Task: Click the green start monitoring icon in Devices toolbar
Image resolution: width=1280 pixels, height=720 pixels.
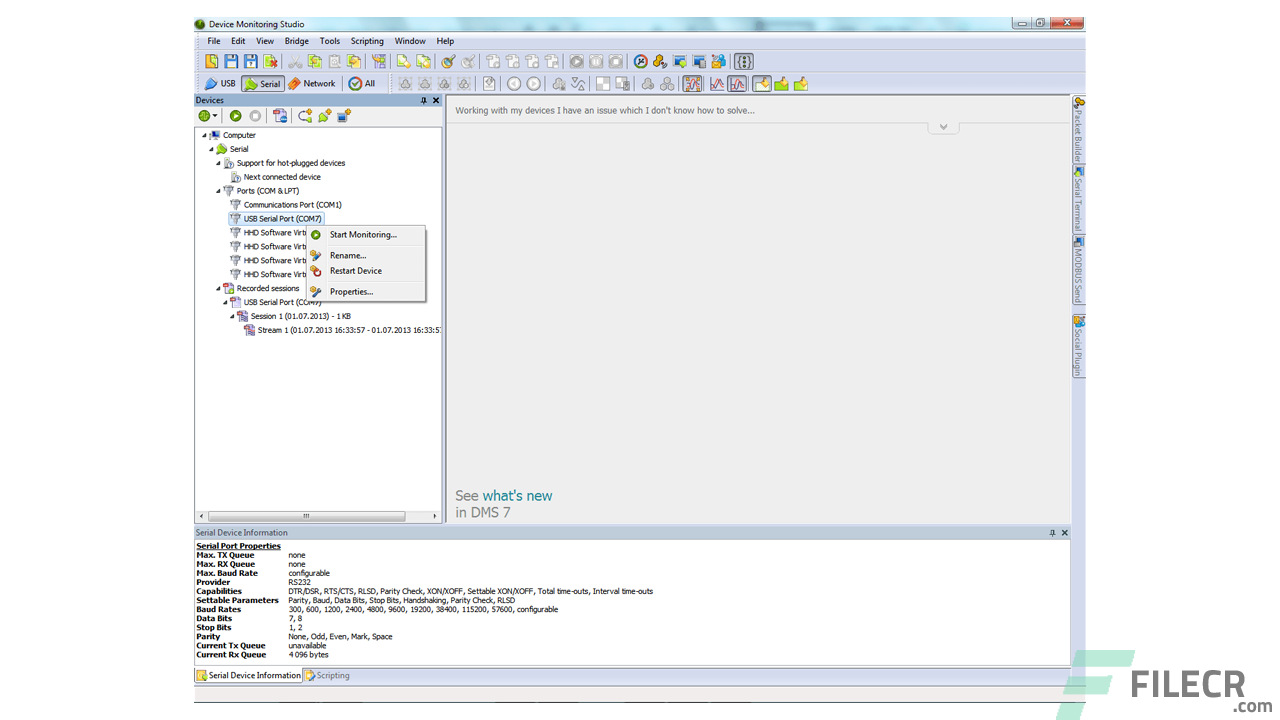Action: coord(236,116)
